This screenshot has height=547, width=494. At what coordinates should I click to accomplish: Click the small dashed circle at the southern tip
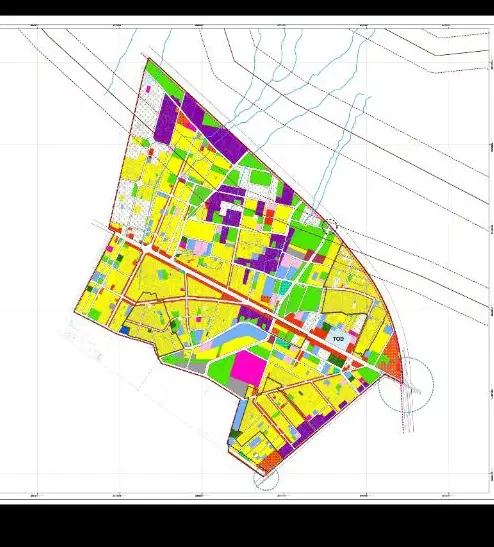266,478
